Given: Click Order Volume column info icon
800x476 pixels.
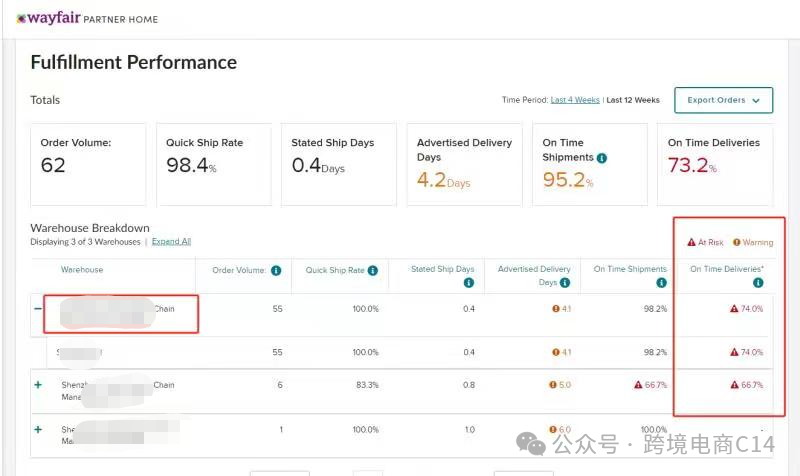Looking at the screenshot, I should tap(276, 270).
